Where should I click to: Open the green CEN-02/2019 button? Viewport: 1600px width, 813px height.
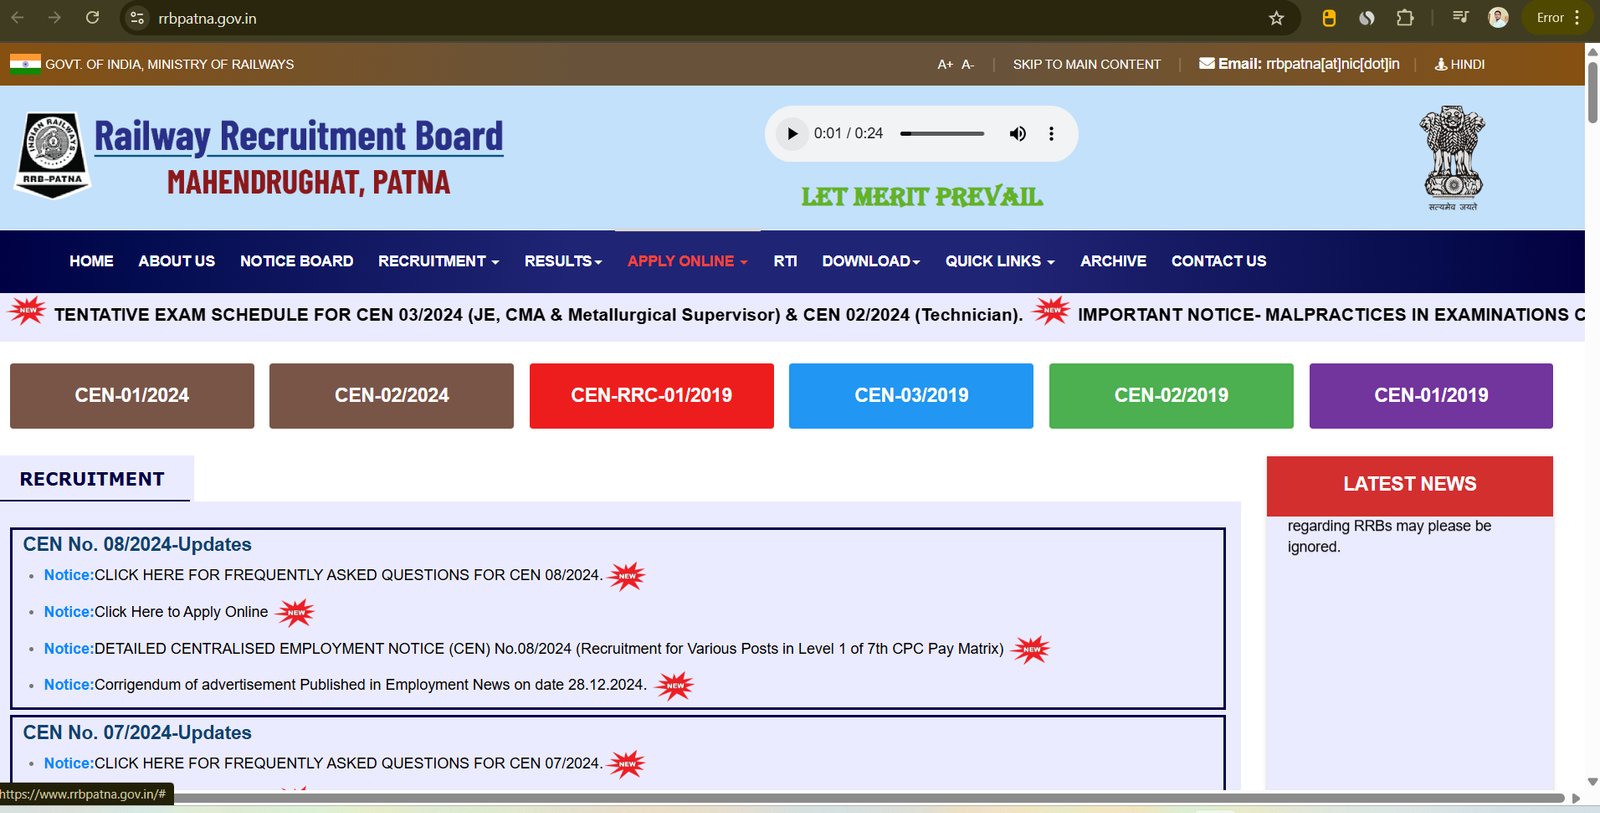(x=1171, y=396)
